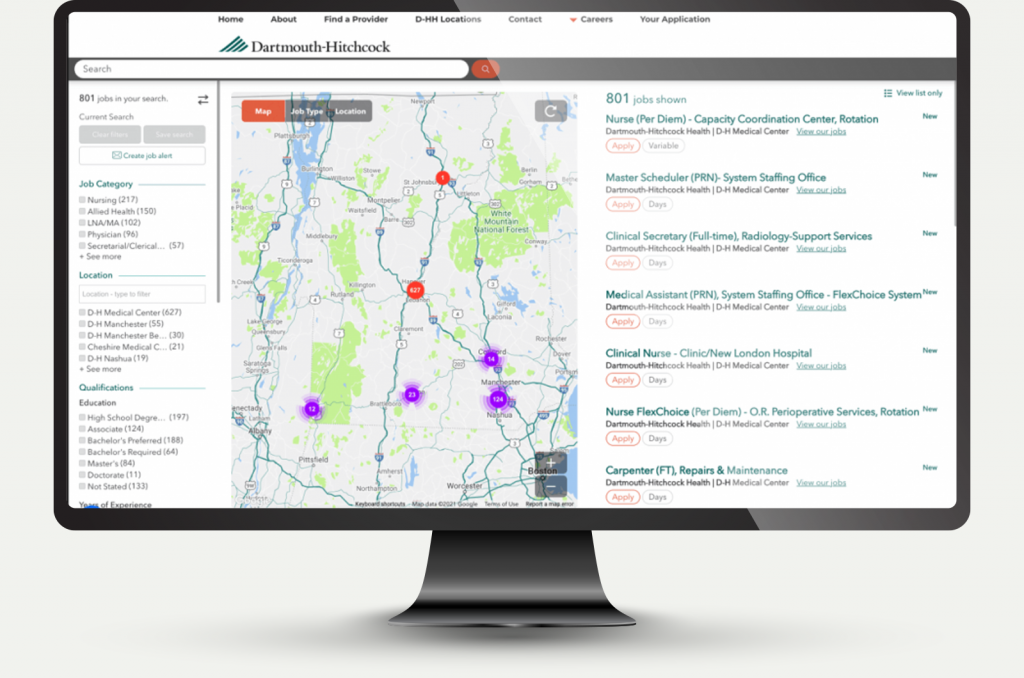Image resolution: width=1024 pixels, height=678 pixels.
Task: Check the Allied Health (150) filter
Action: point(82,212)
